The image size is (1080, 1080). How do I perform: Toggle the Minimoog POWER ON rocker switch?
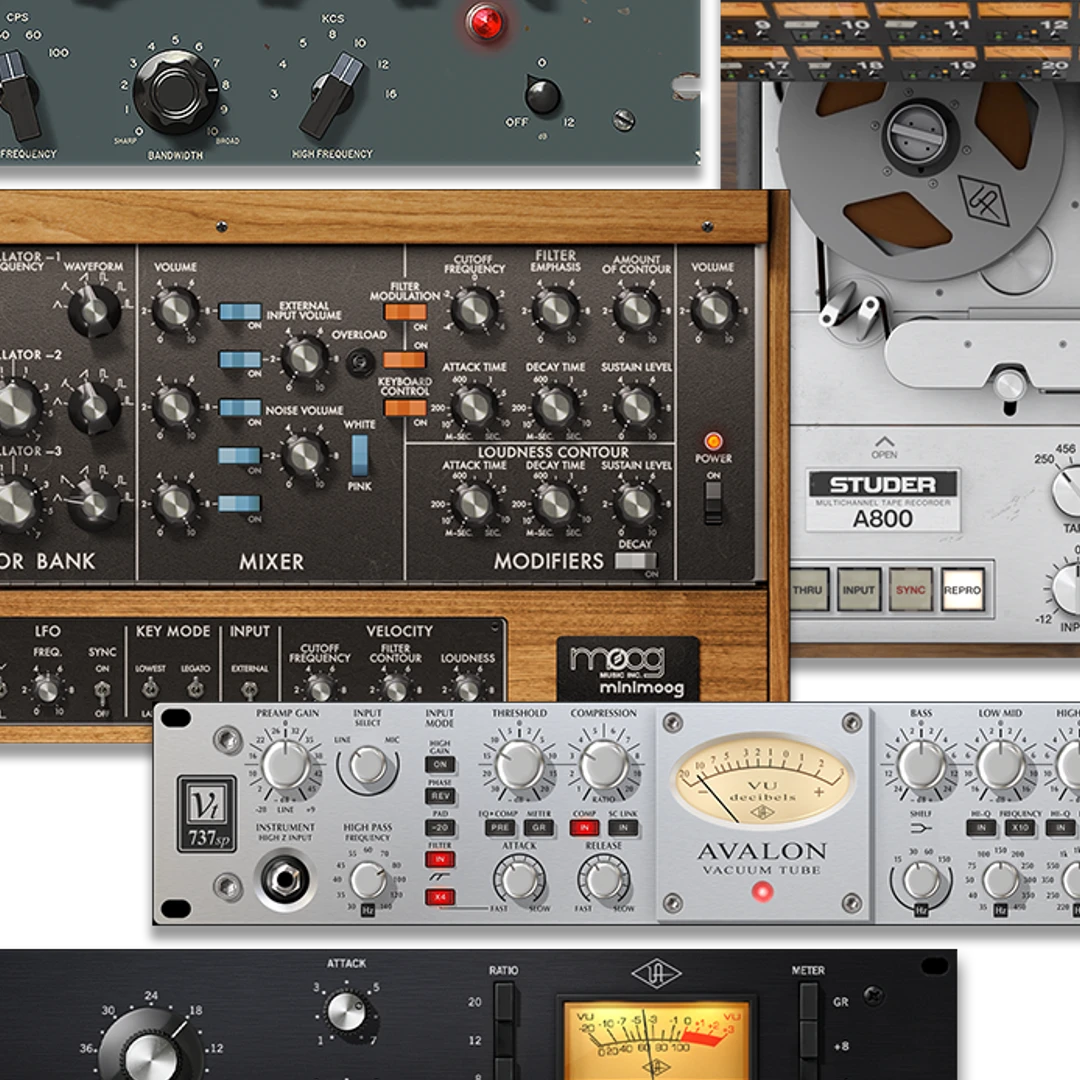pos(714,501)
